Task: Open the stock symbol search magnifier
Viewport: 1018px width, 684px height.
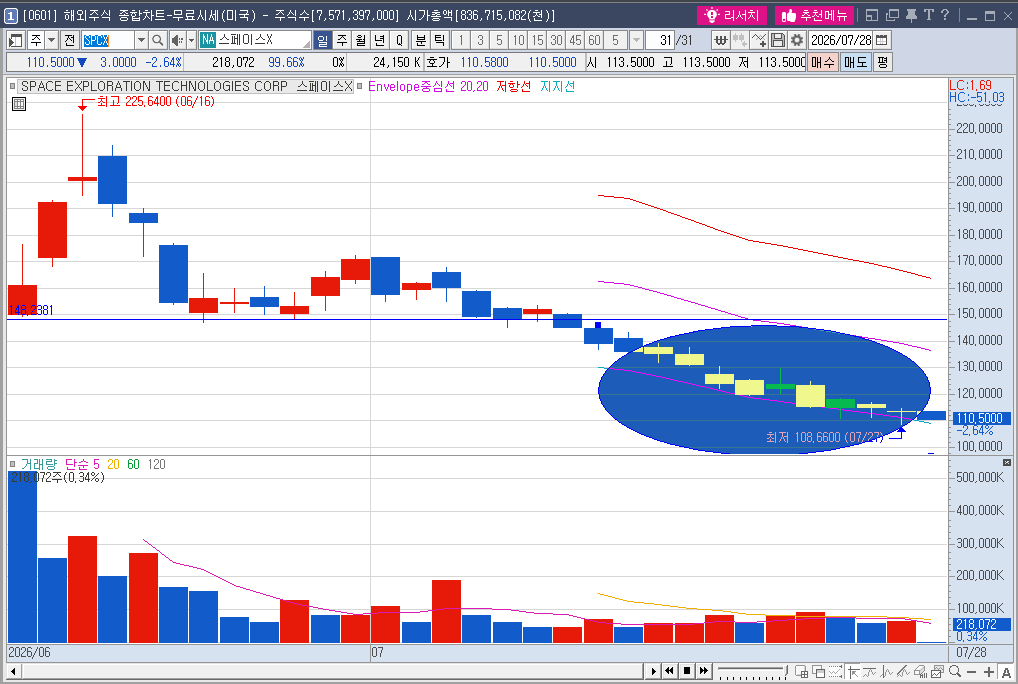Action: pos(157,40)
